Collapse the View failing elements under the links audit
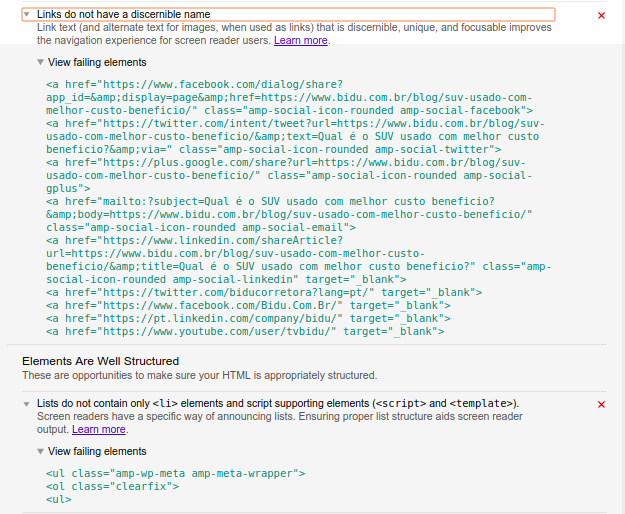 (40, 62)
